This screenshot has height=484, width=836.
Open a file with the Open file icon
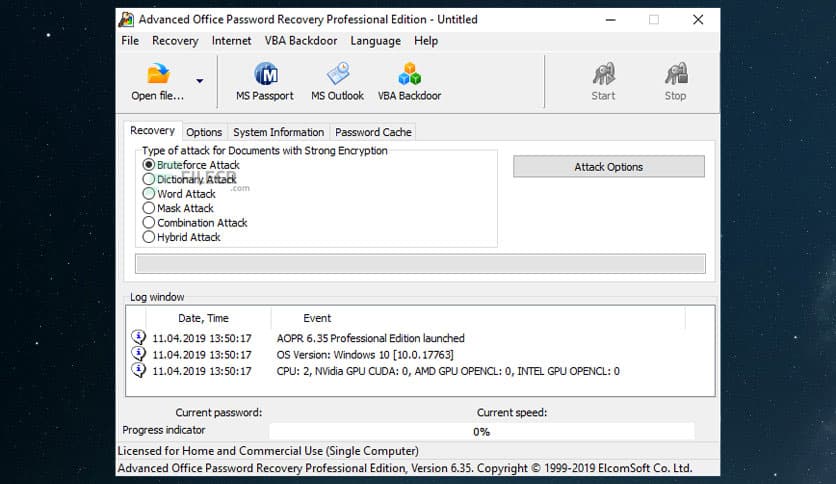coord(158,74)
